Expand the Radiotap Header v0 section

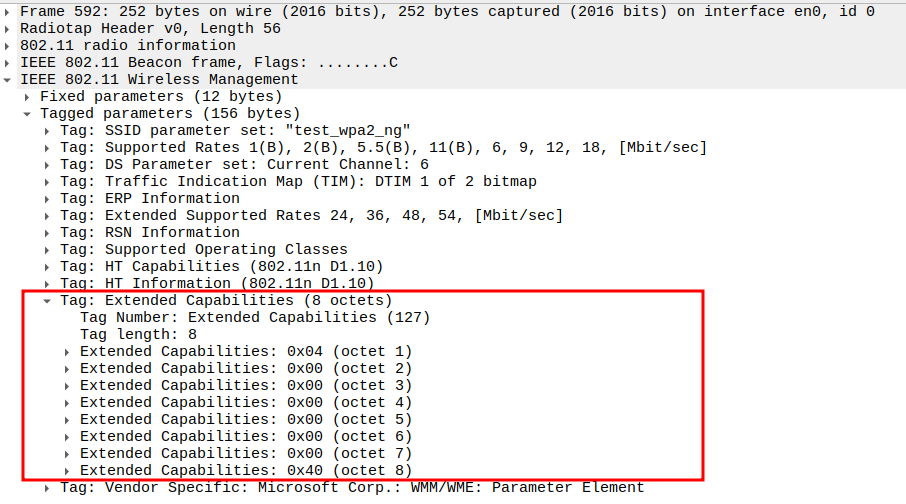[8, 29]
